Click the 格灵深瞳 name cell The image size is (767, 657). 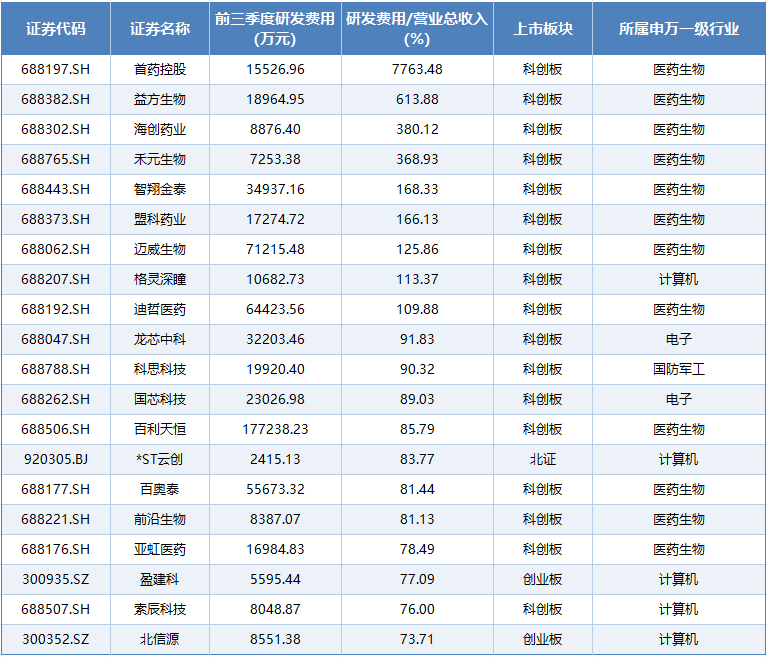click(160, 280)
